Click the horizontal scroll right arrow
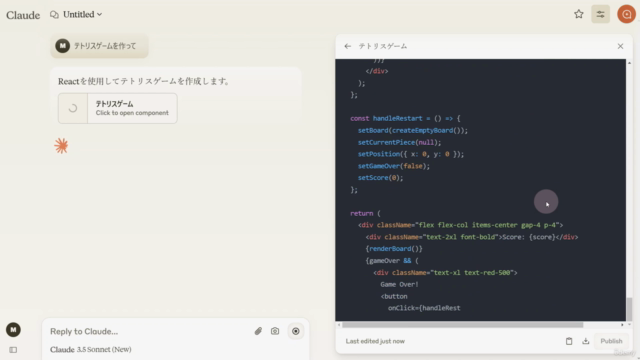 (x=622, y=325)
